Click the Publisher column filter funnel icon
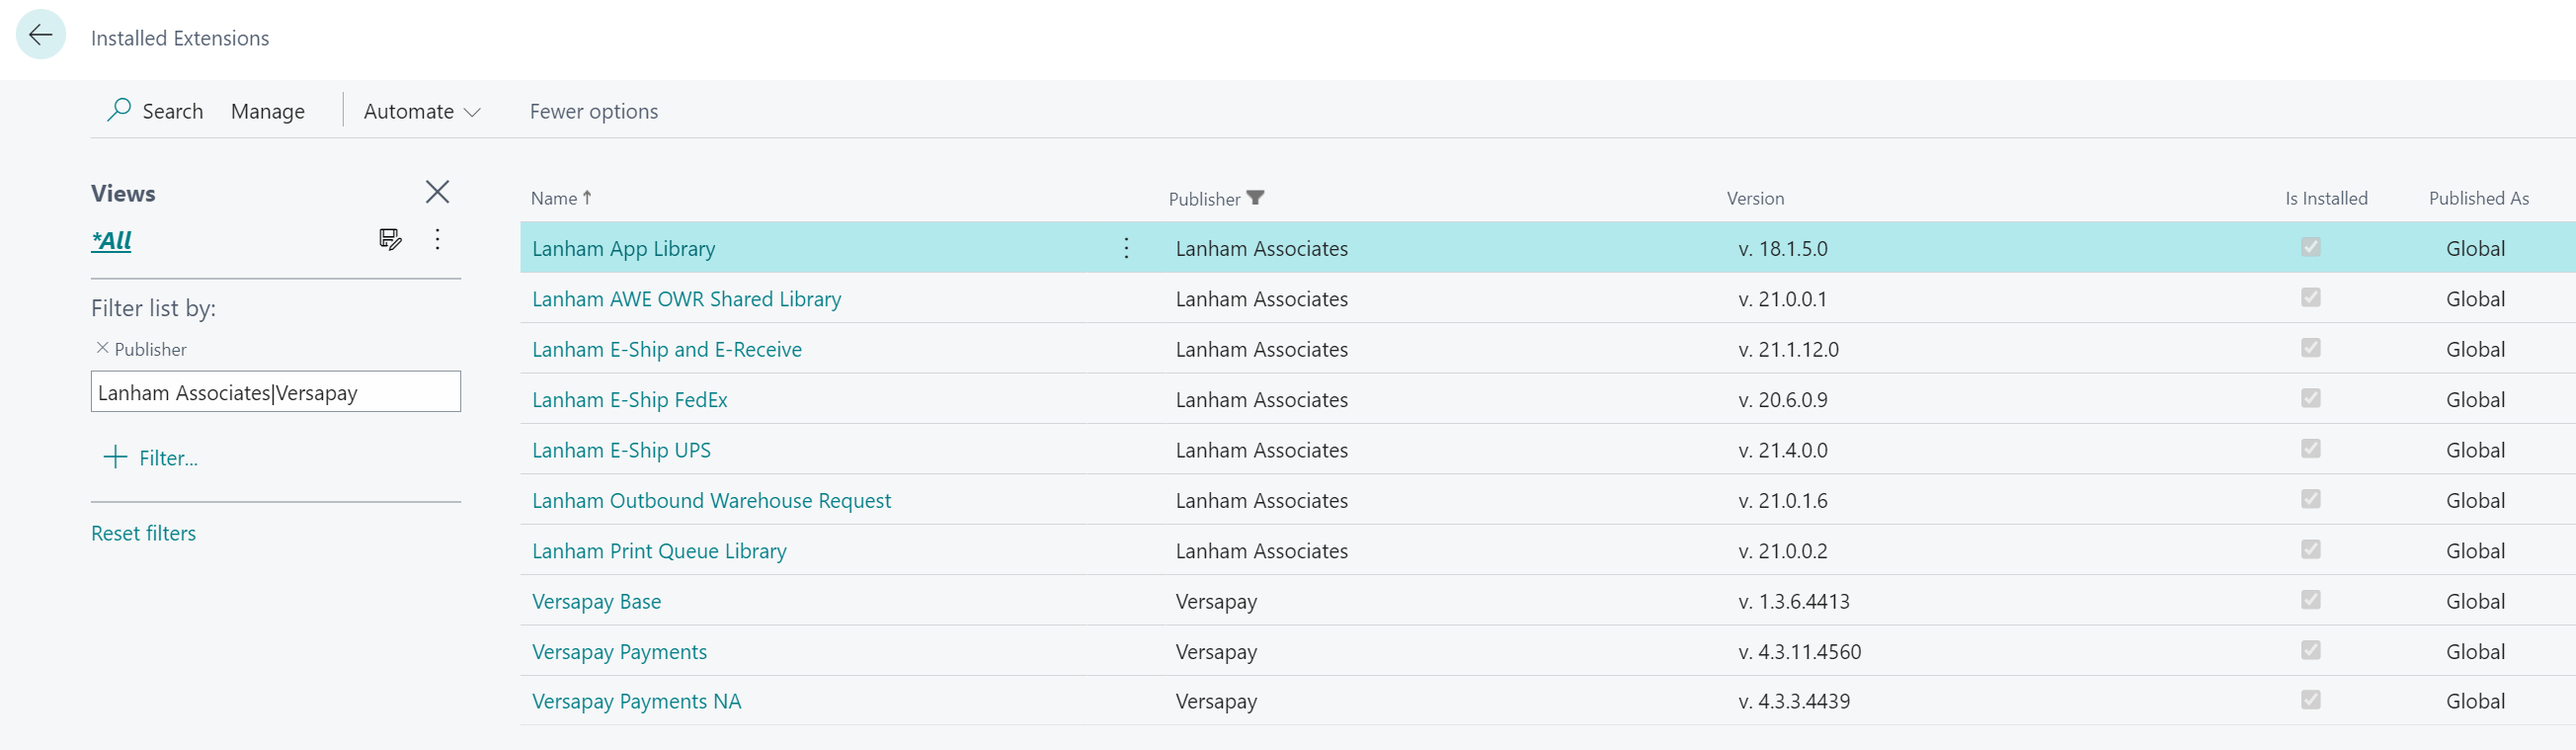2576x750 pixels. pyautogui.click(x=1255, y=198)
